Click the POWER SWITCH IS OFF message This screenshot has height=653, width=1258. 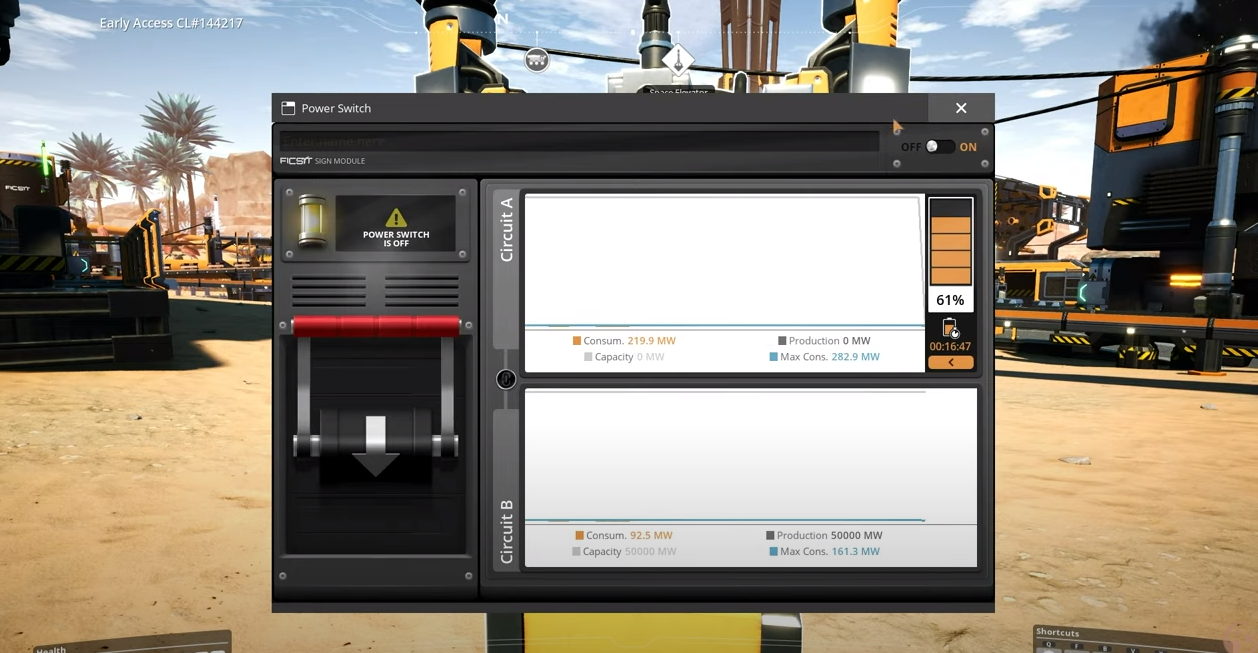pyautogui.click(x=396, y=239)
